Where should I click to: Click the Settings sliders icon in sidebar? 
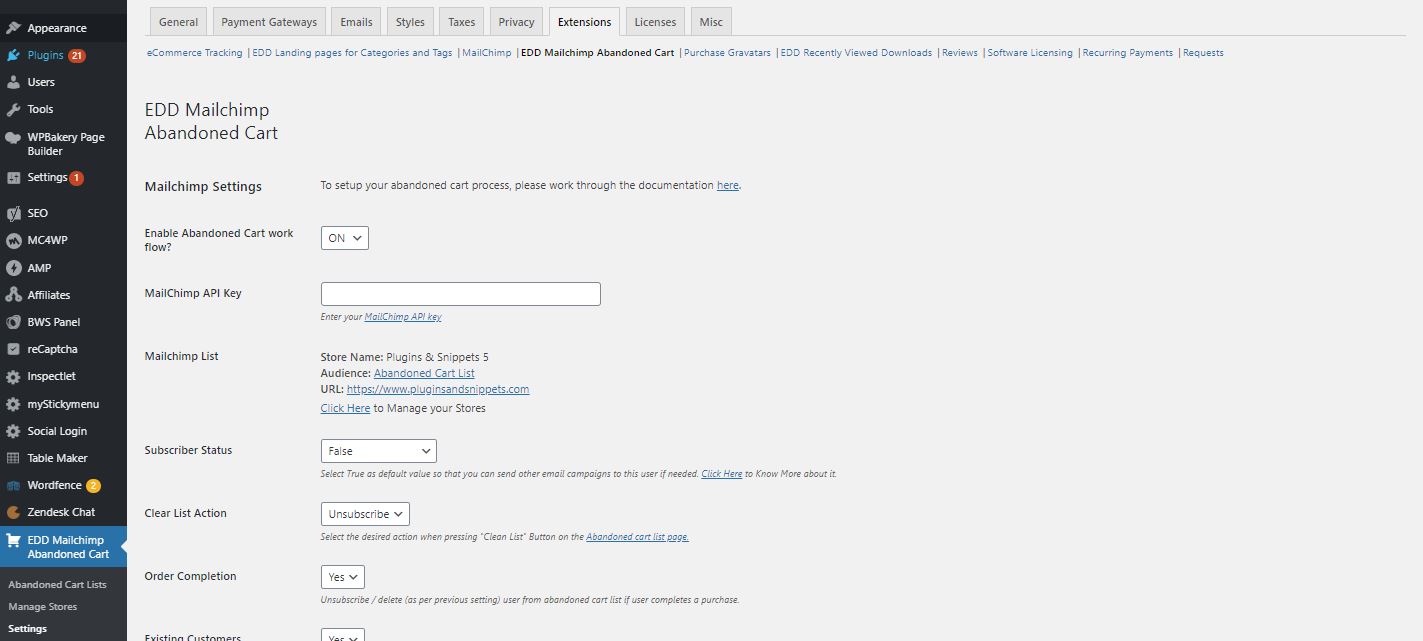(13, 177)
